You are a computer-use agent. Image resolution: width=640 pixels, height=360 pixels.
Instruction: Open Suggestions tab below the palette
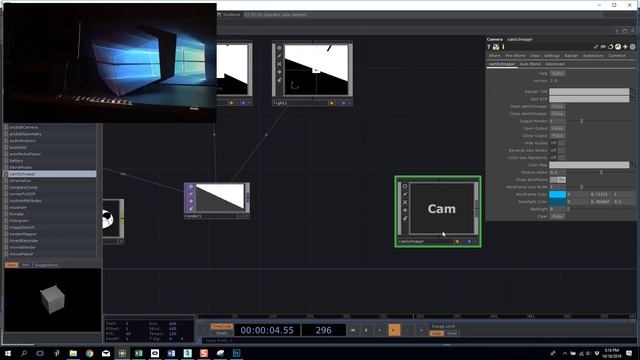pos(46,265)
